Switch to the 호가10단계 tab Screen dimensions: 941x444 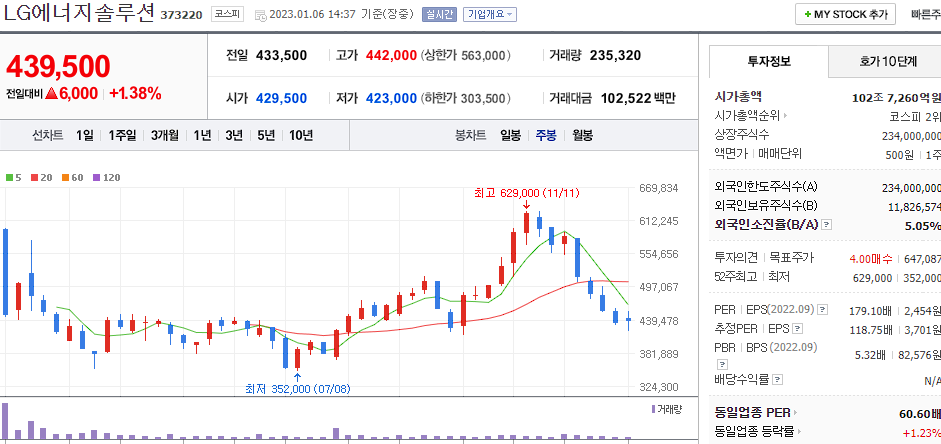coord(887,61)
